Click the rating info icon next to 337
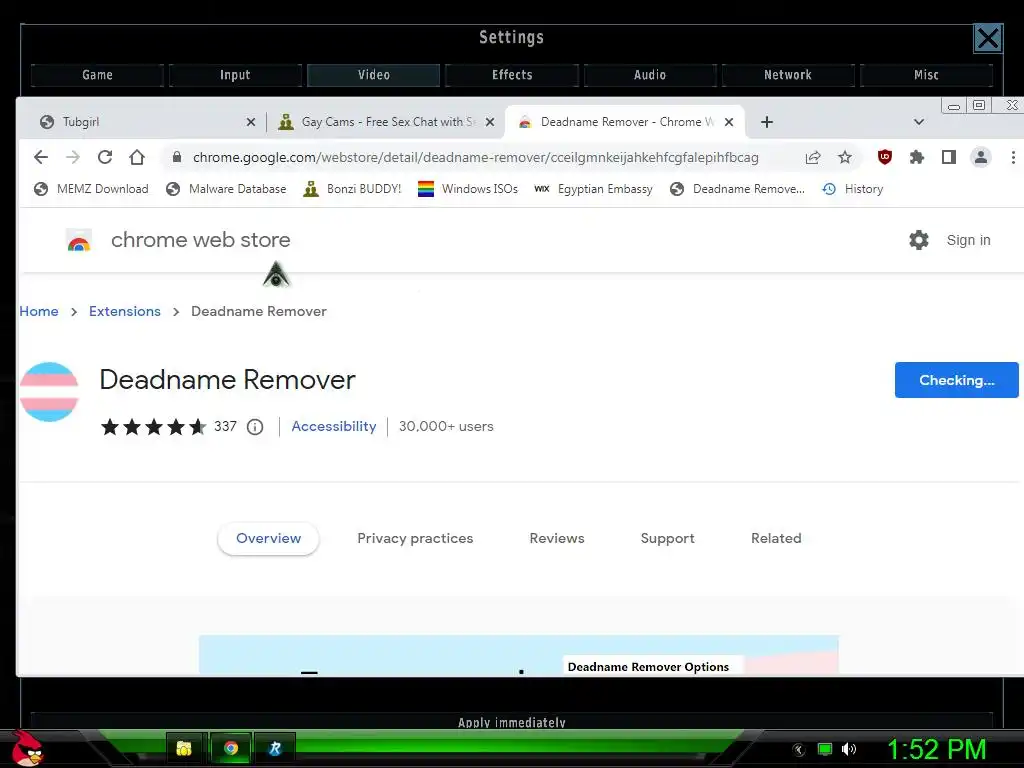Image resolution: width=1024 pixels, height=768 pixels. pos(255,427)
